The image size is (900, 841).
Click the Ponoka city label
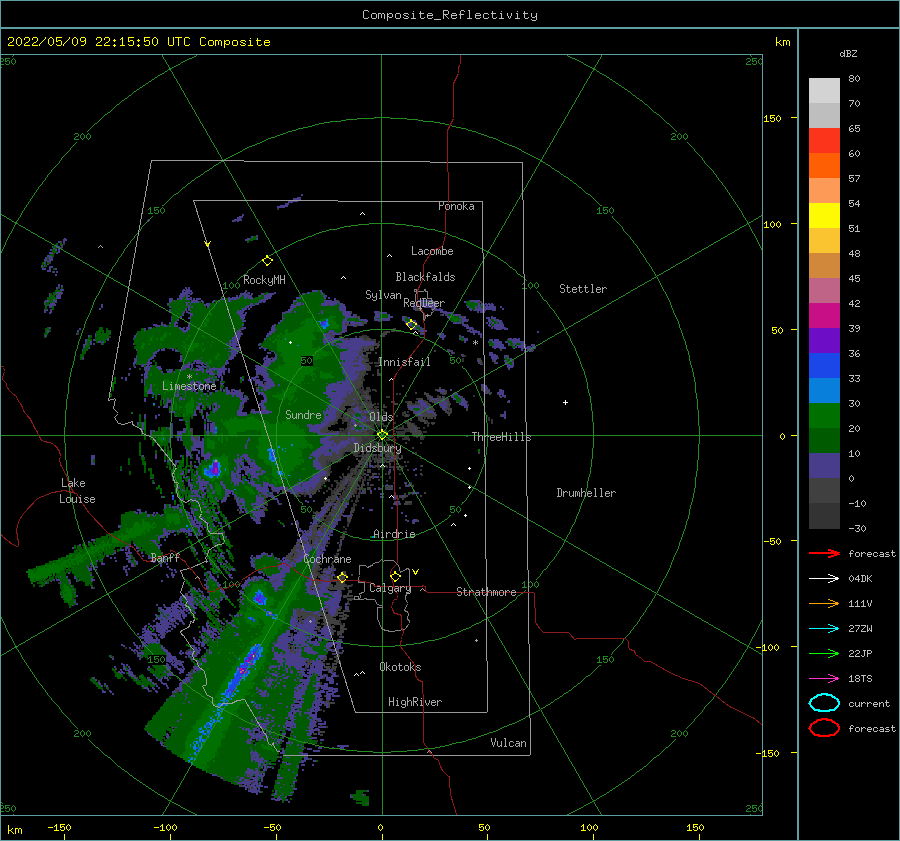[456, 206]
